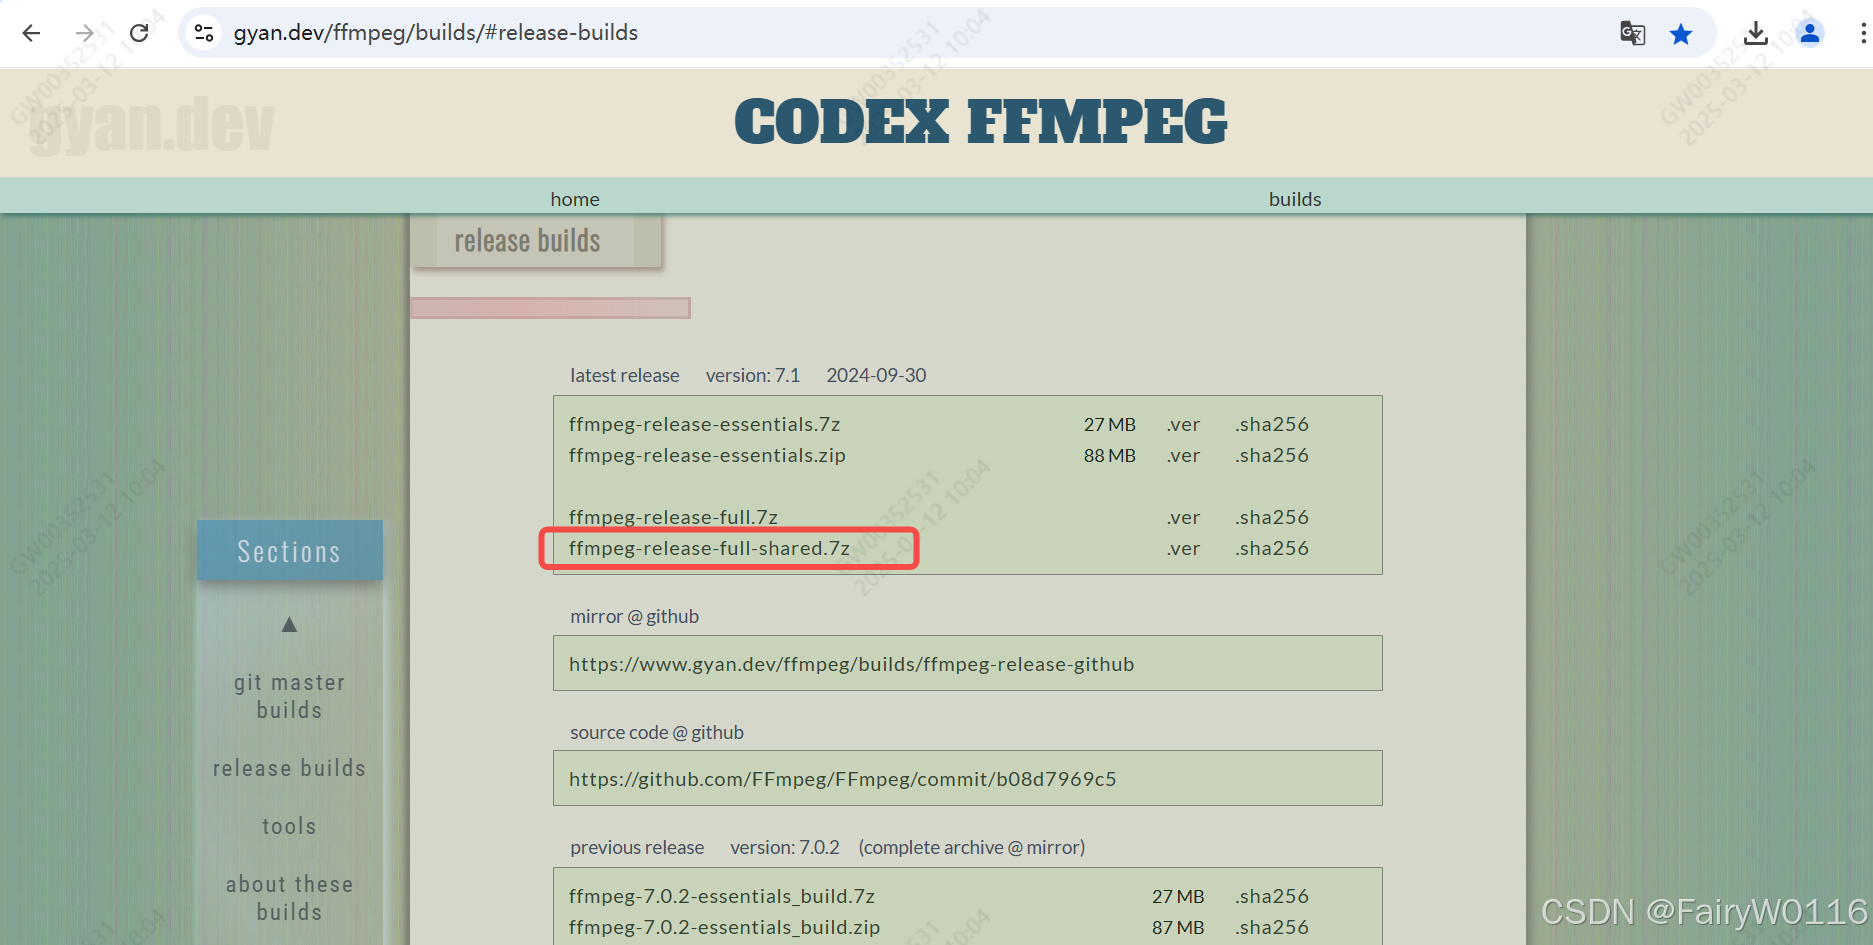Click 'version: 7.1' latest release text
This screenshot has height=945, width=1873.
pos(753,376)
